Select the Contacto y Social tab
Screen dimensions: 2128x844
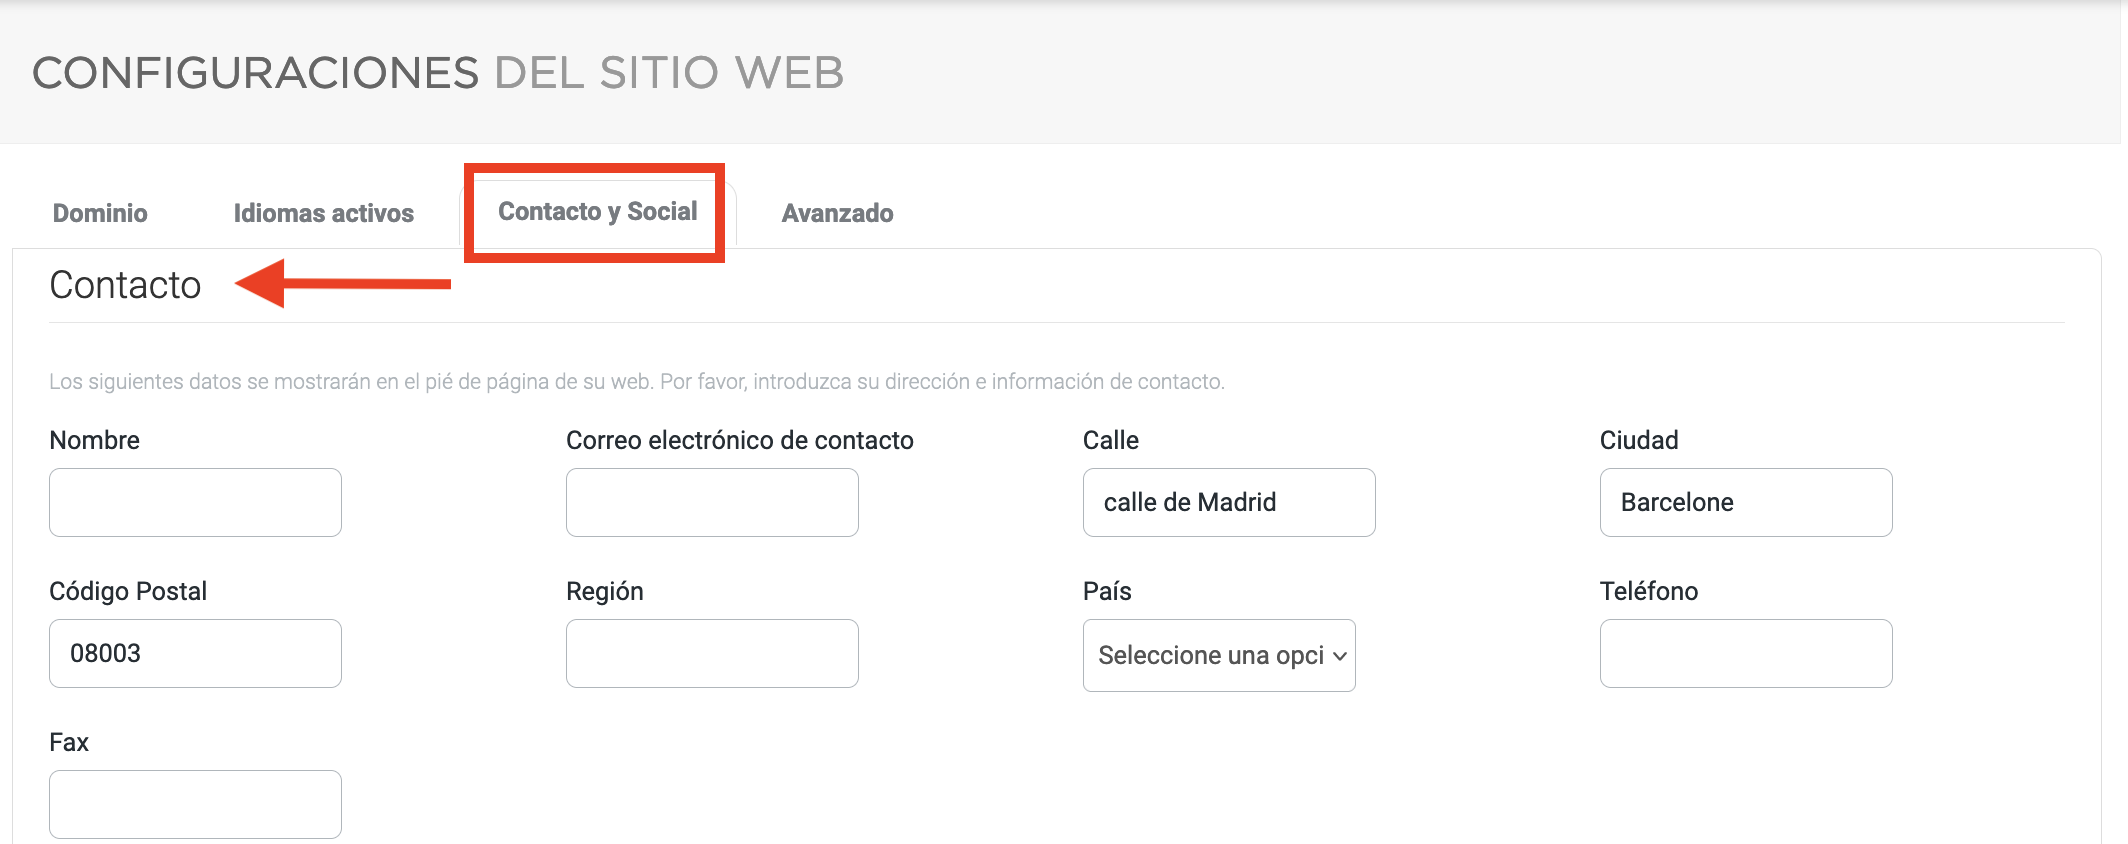coord(597,212)
